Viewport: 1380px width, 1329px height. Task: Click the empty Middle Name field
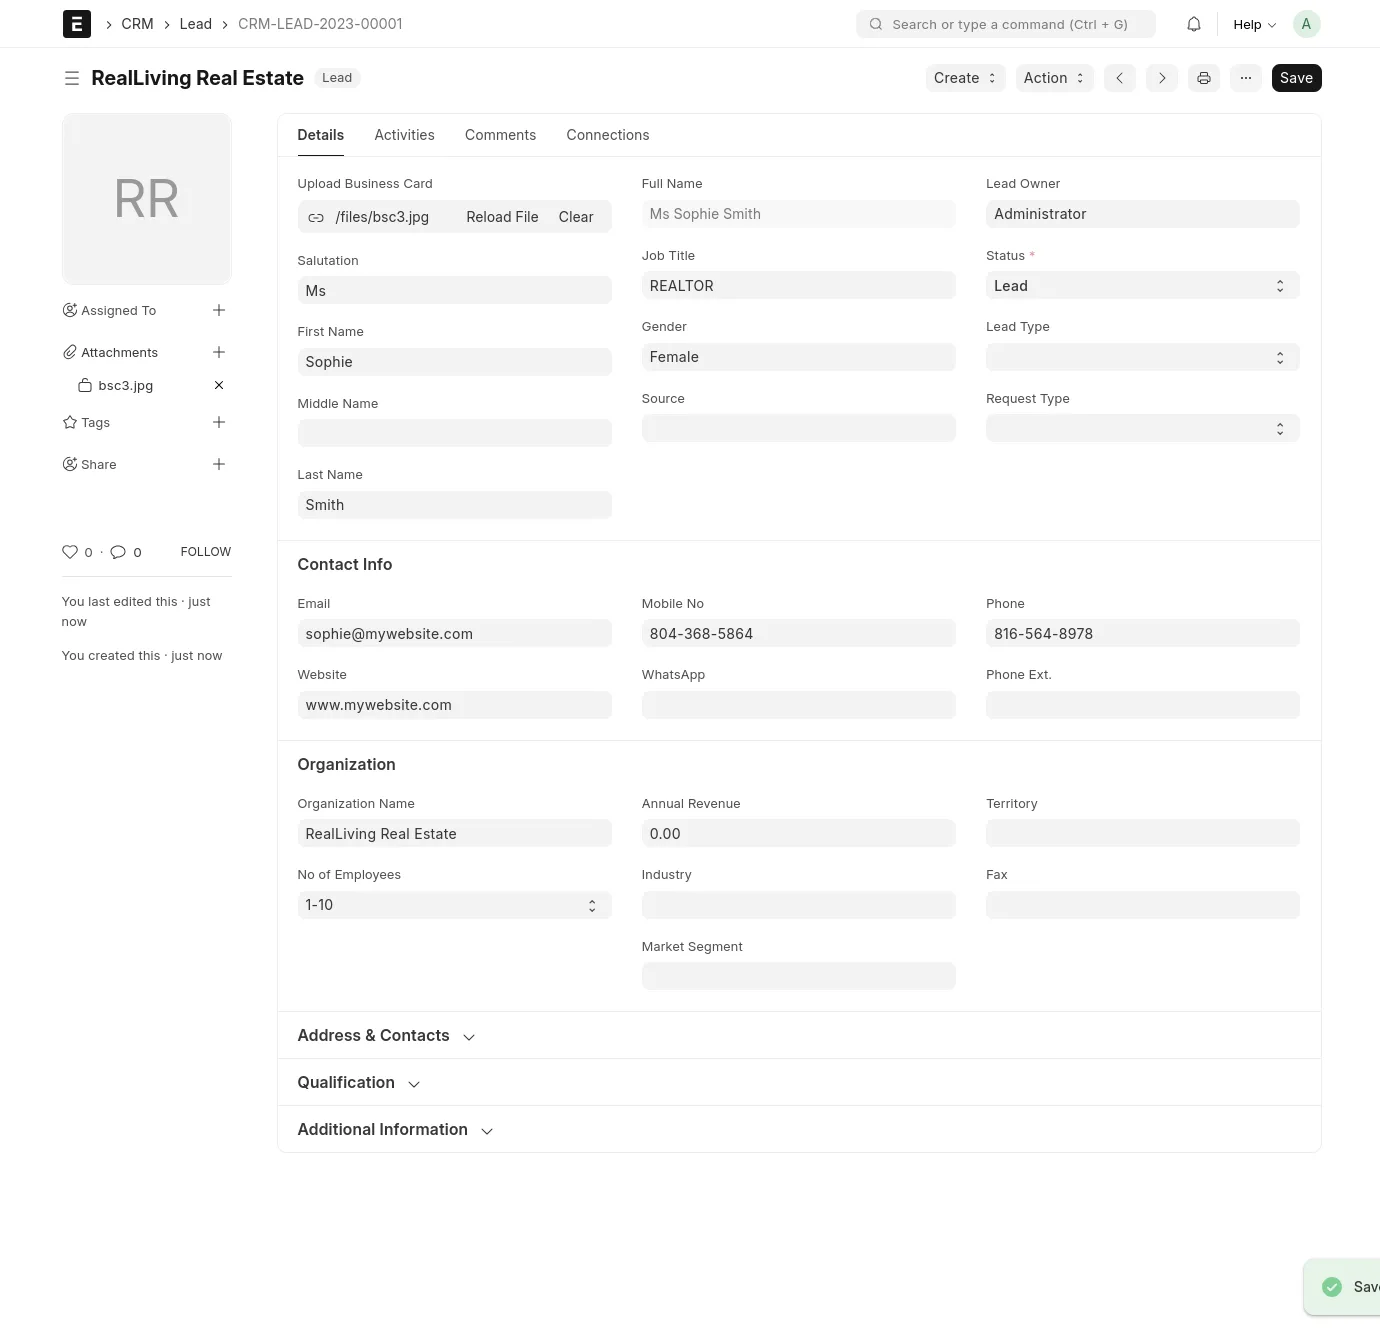pos(454,434)
